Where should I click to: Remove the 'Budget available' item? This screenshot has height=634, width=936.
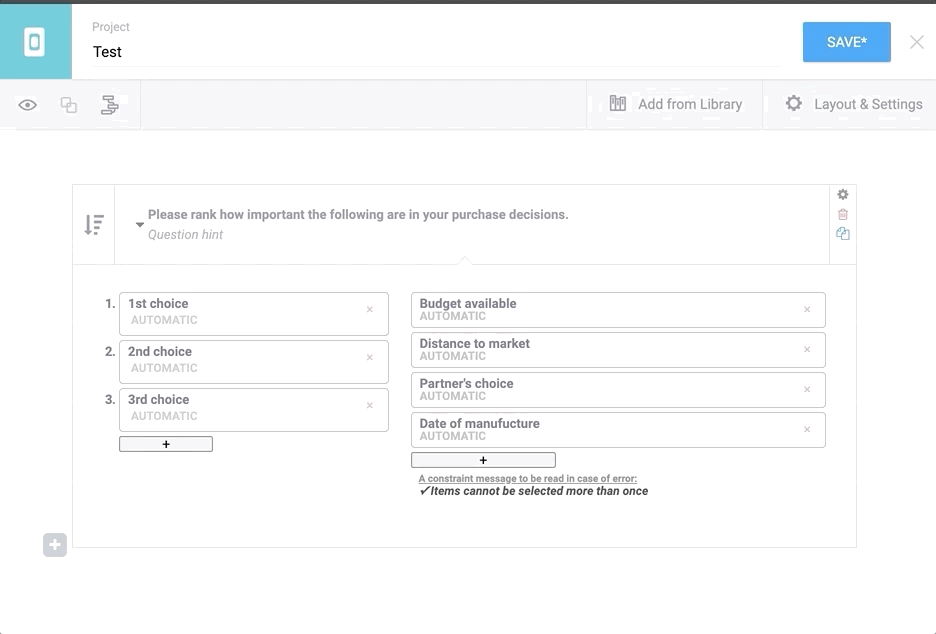click(x=807, y=310)
